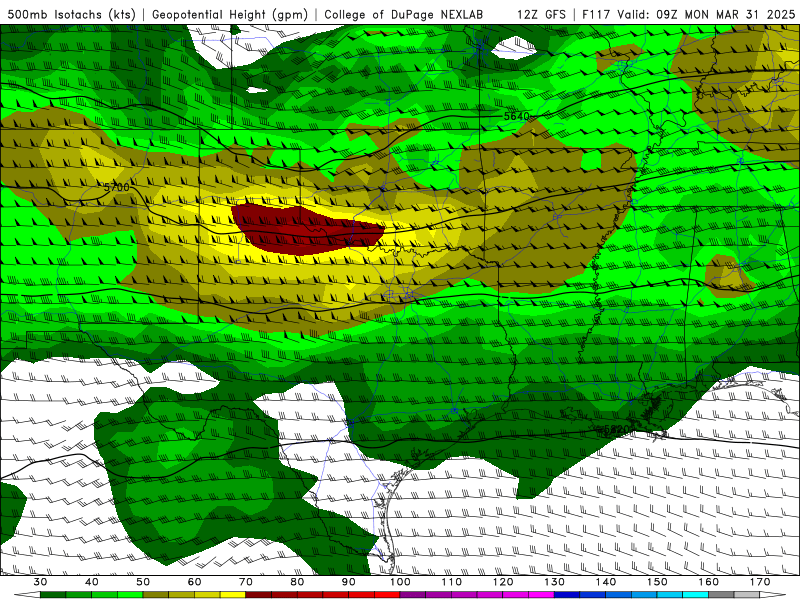Viewport: 800px width, 600px height.
Task: Click the legend value 130
Action: click(x=554, y=582)
